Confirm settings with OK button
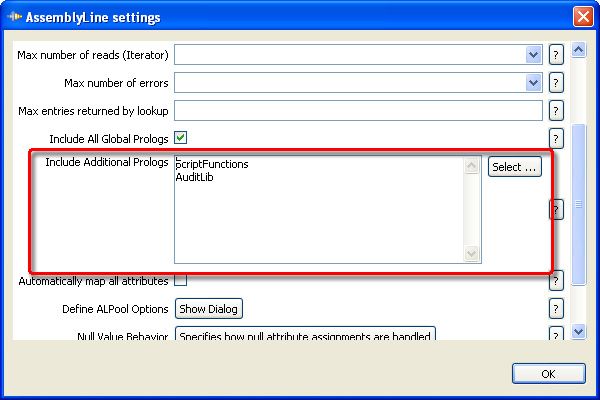The image size is (600, 400). coord(549,374)
